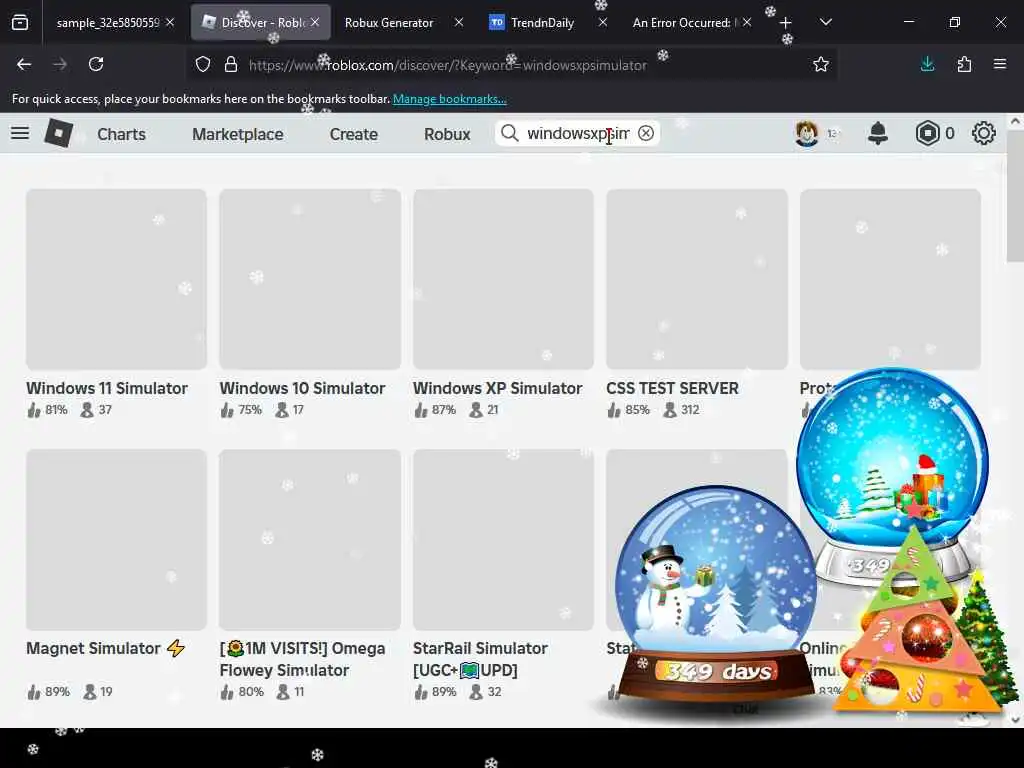Close the Robux Generator tab
1024x768 pixels.
[459, 22]
